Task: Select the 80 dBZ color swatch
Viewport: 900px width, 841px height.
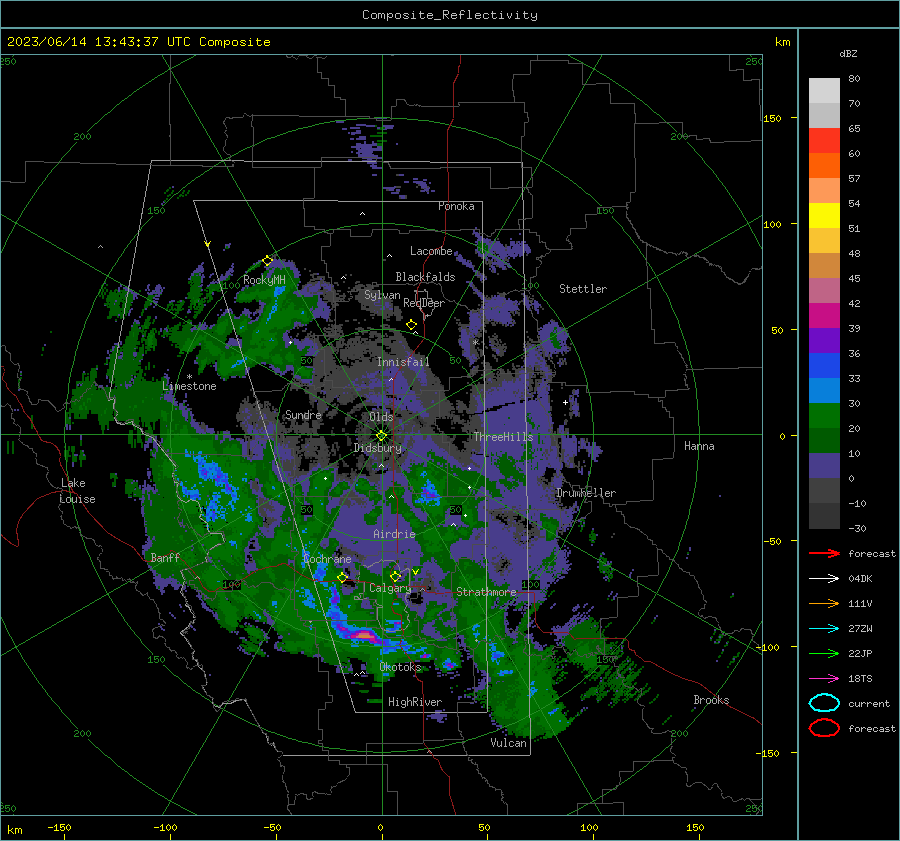Action: click(824, 90)
